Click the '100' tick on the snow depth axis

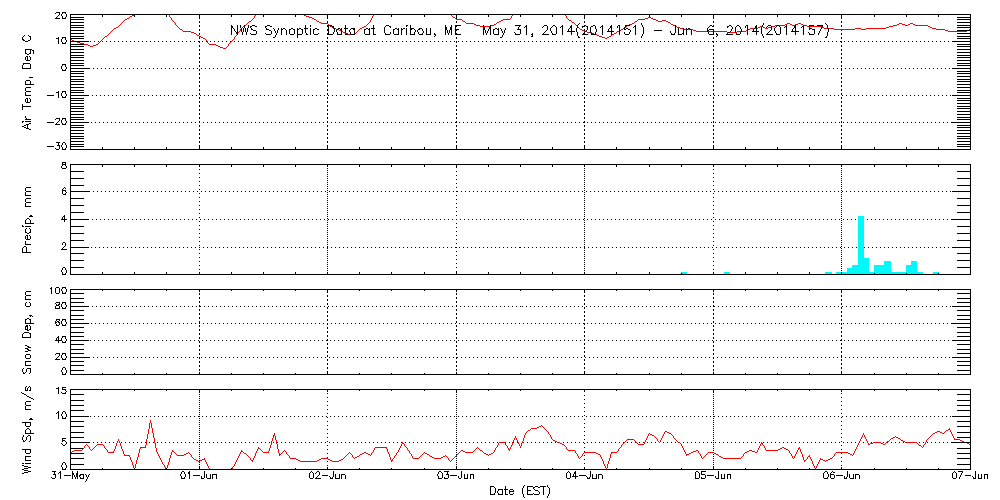[56, 291]
